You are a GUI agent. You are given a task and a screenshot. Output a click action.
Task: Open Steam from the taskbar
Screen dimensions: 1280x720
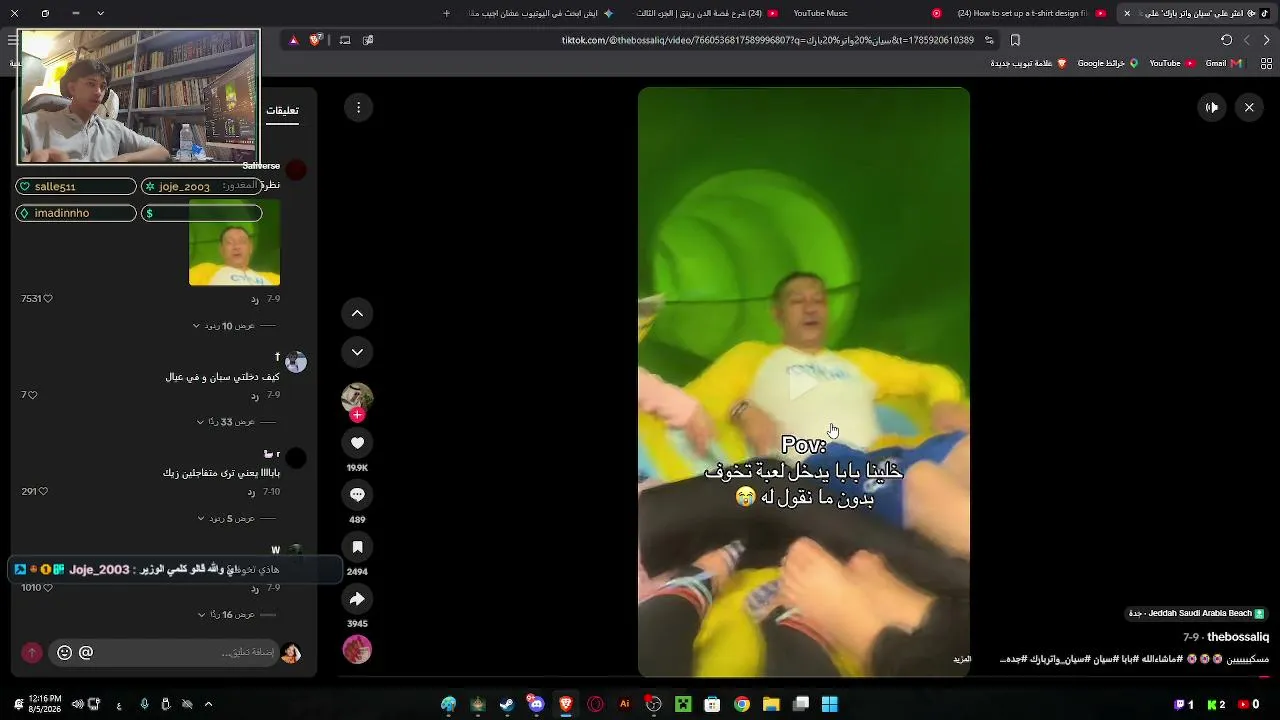[x=507, y=704]
